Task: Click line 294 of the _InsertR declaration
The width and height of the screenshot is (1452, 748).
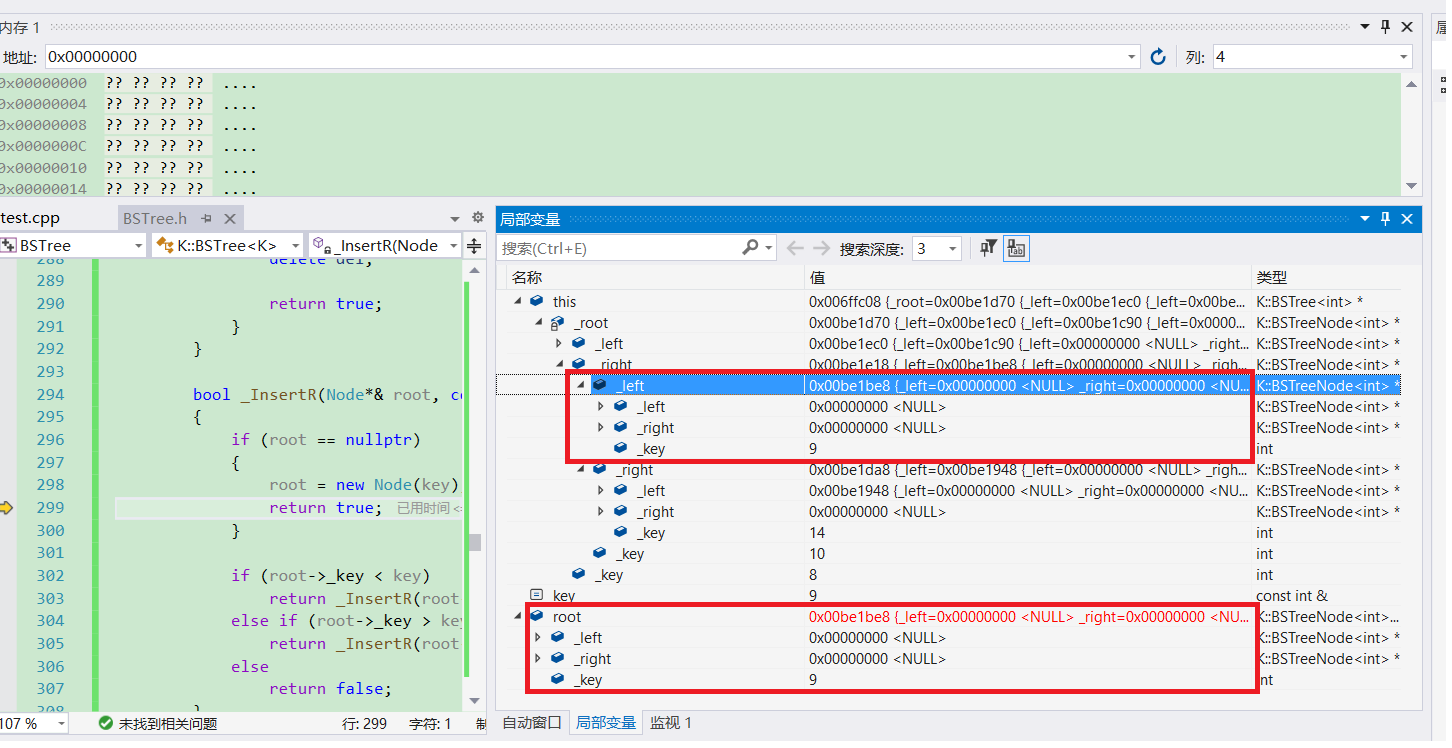Action: pos(326,394)
